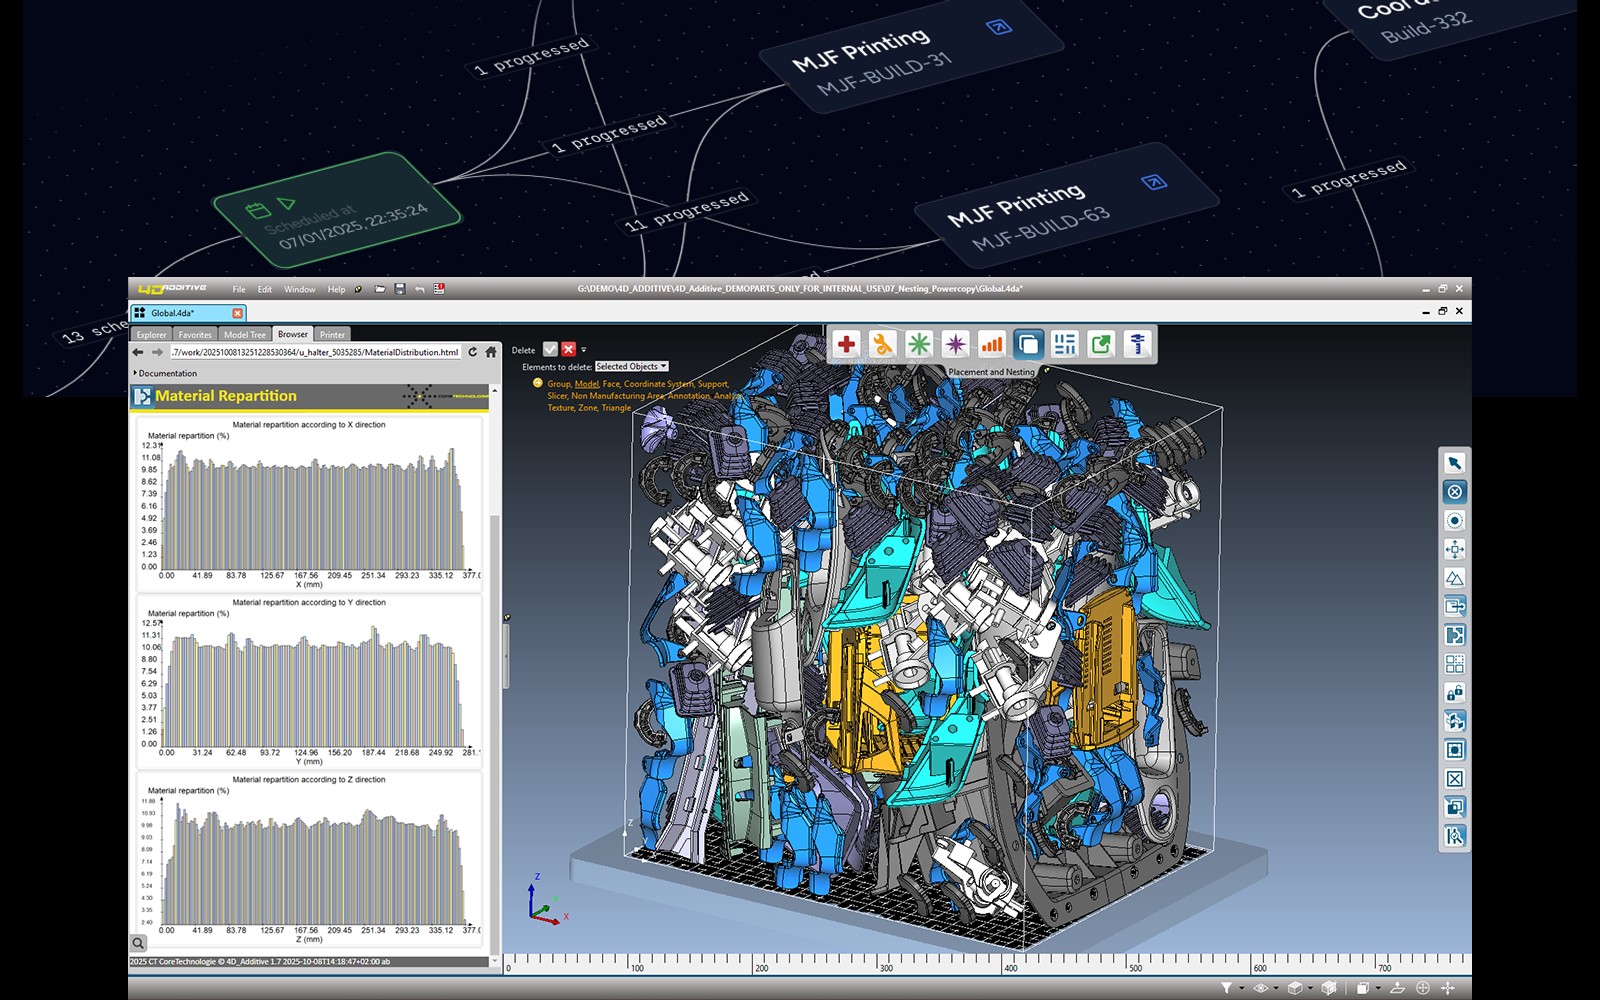Screen dimensions: 1600x1000
Task: Click the save floppy disk icon
Action: [x=400, y=289]
